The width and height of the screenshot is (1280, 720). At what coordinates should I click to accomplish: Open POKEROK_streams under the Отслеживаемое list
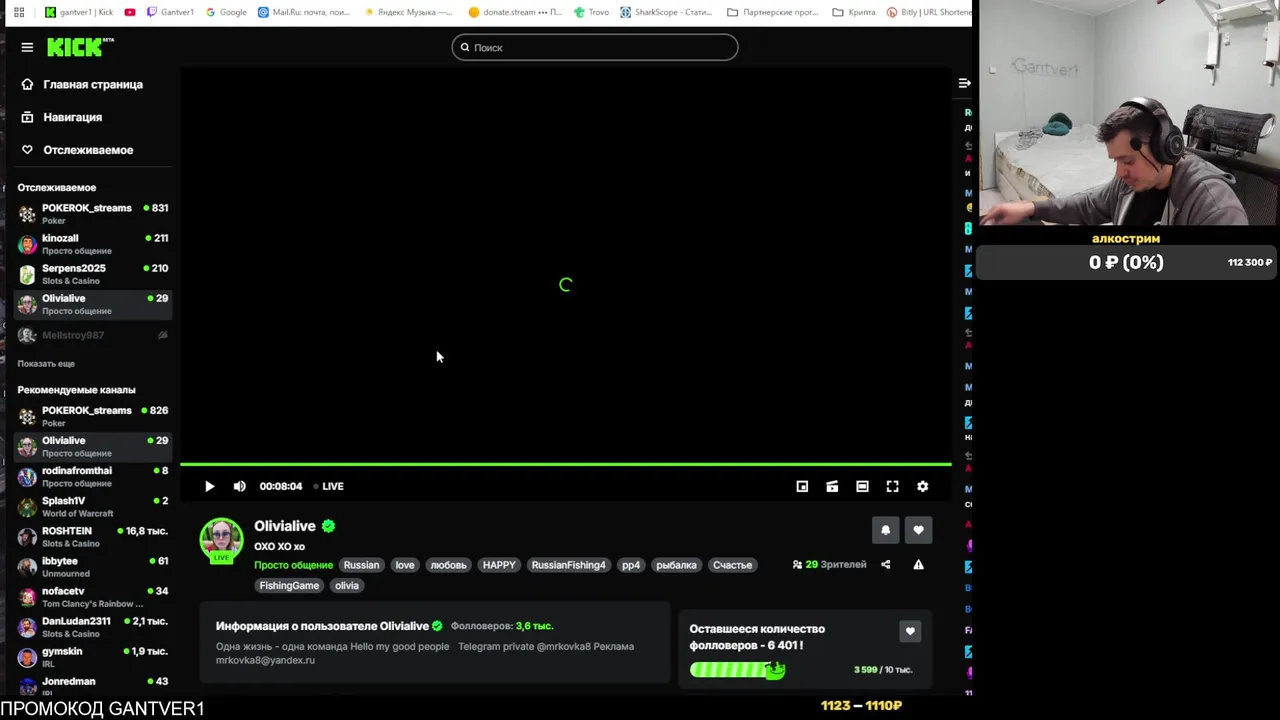[93, 214]
